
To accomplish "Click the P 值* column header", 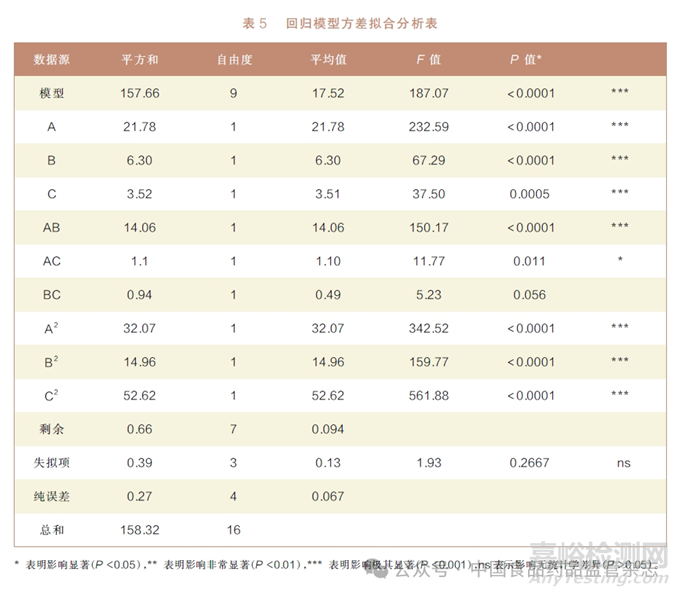I will 526,60.
